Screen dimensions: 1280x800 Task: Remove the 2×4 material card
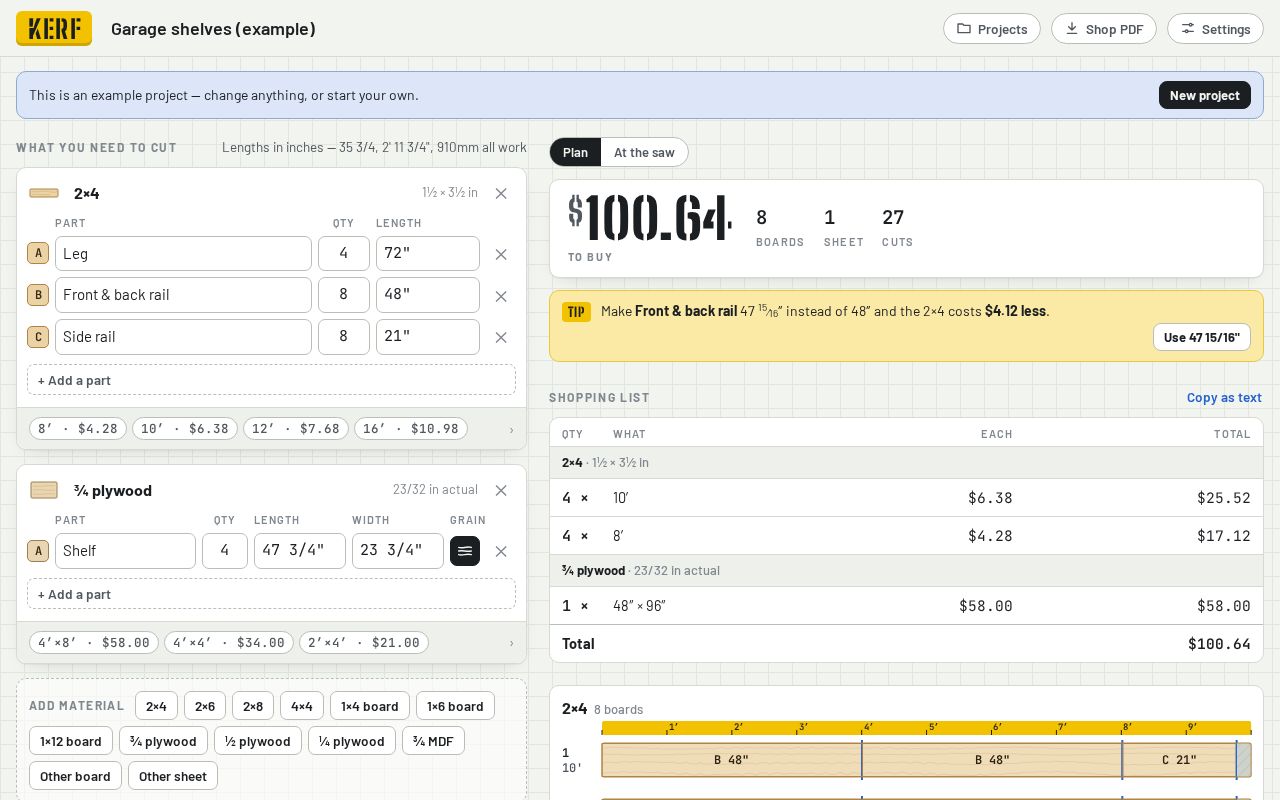coord(501,193)
